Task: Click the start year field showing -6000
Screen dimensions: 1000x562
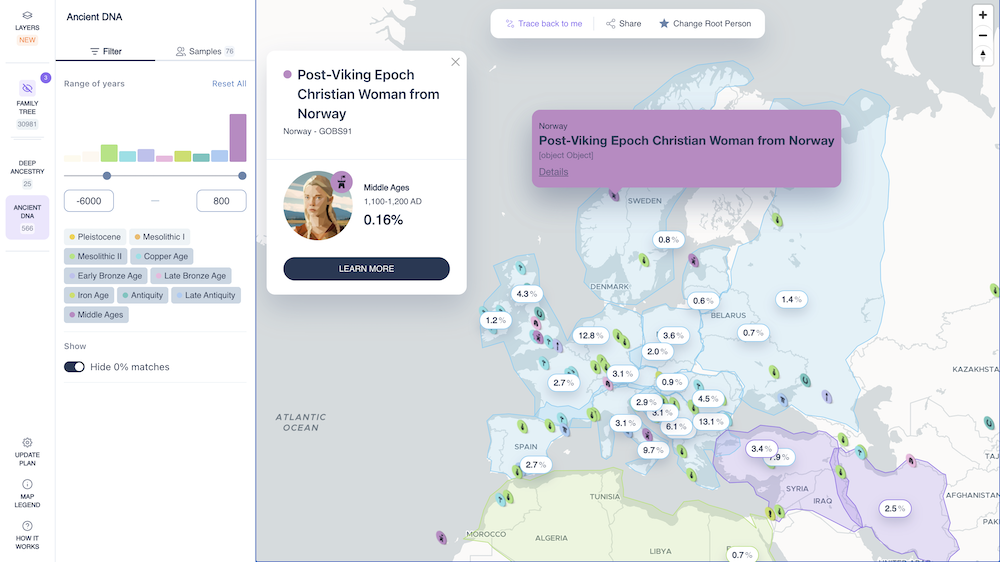Action: point(89,201)
